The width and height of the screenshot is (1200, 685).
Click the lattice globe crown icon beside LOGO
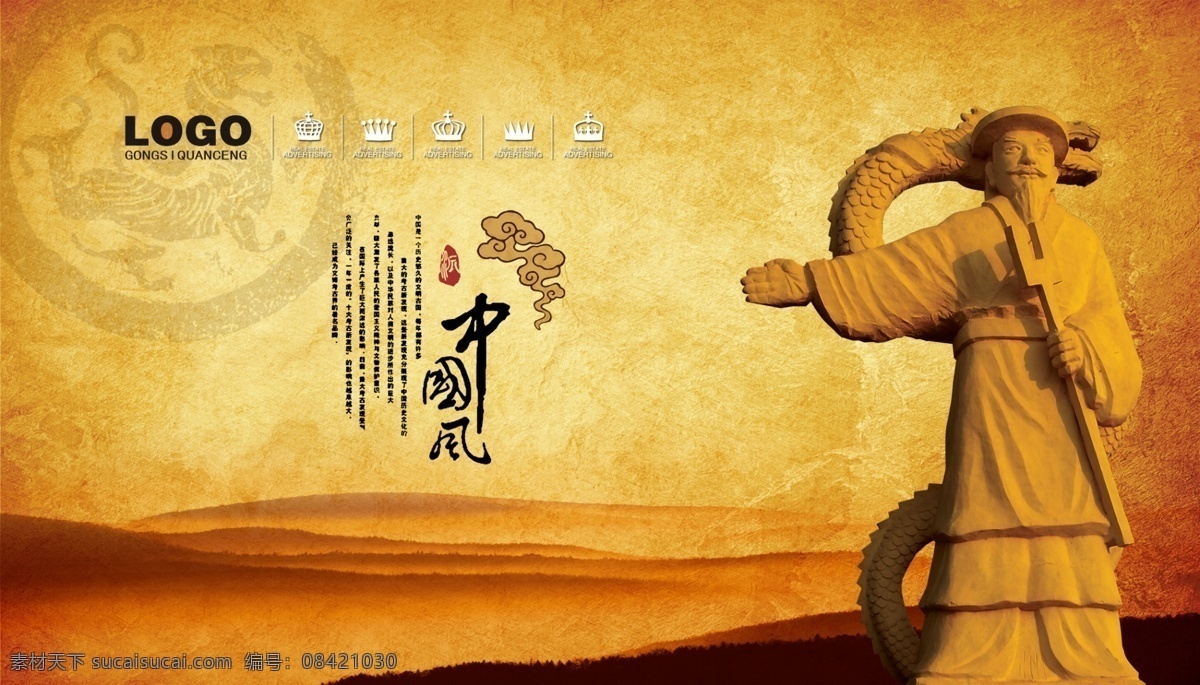(x=307, y=127)
